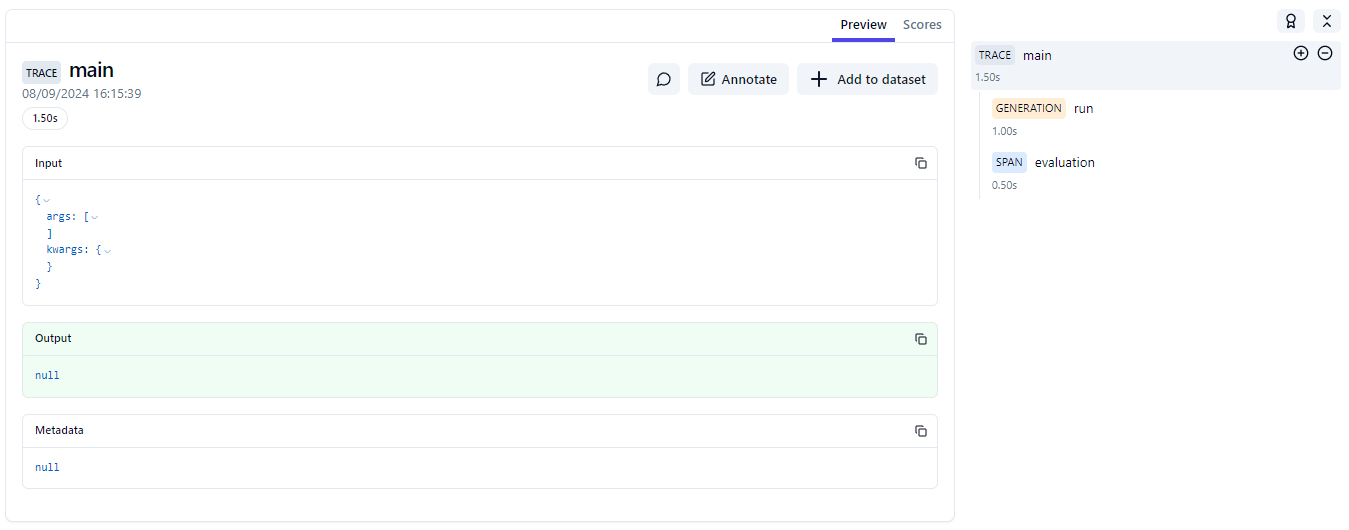Collapse the root JSON brace in Input
This screenshot has height=530, width=1349.
coord(46,200)
